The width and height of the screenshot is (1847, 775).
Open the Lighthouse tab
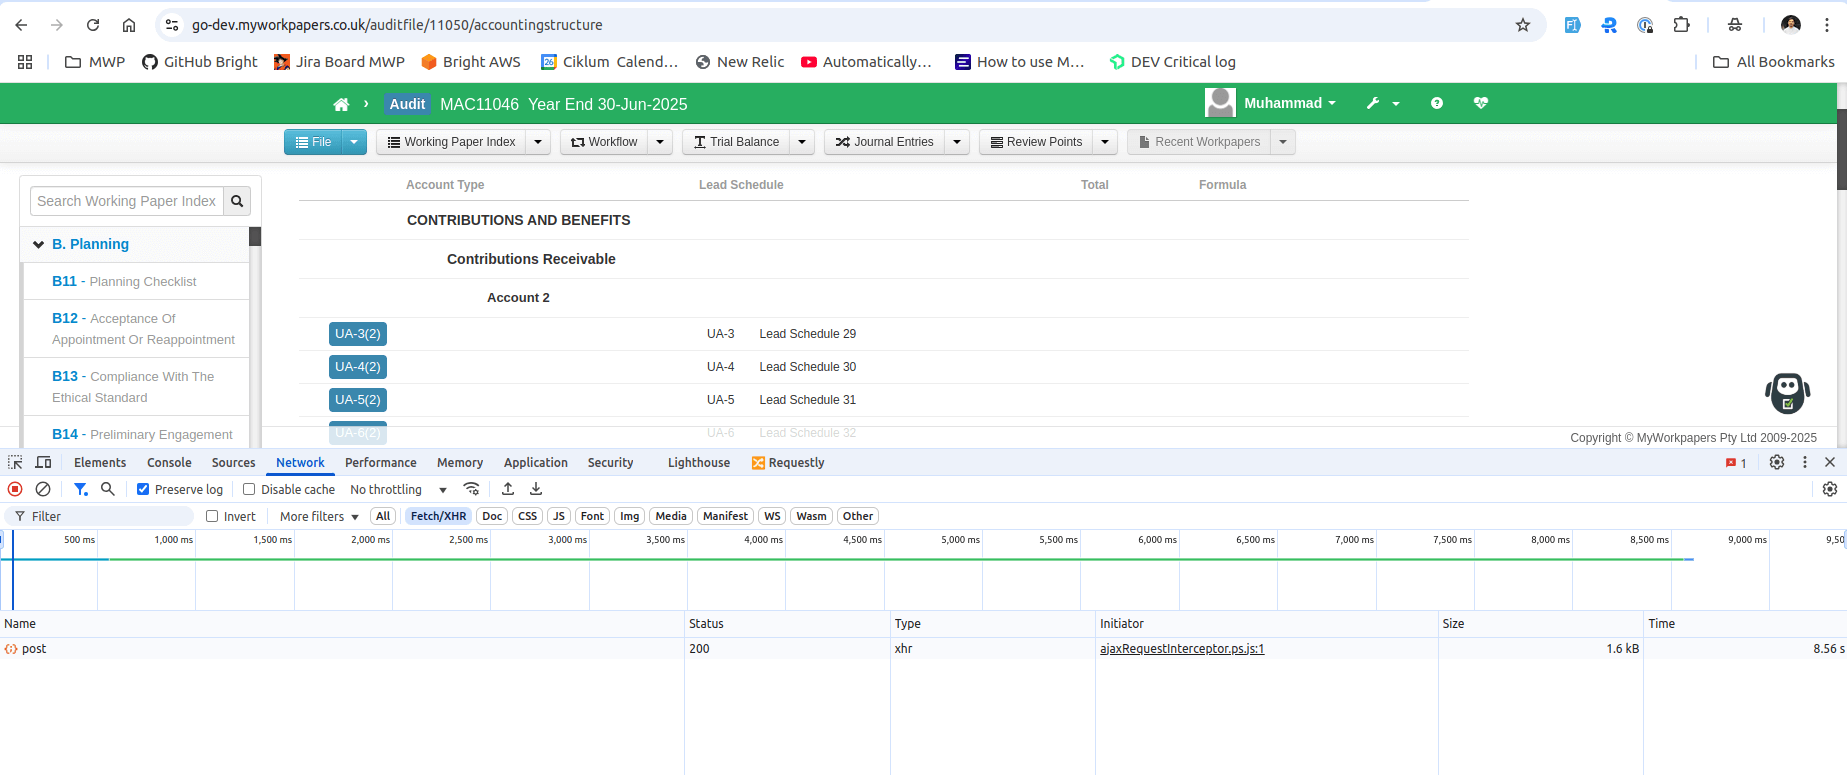pyautogui.click(x=699, y=462)
